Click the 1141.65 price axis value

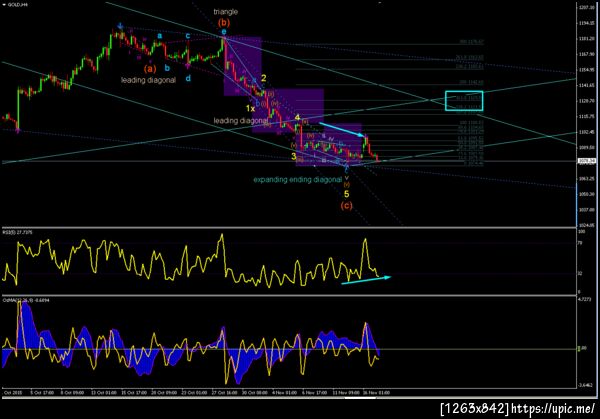(x=587, y=85)
